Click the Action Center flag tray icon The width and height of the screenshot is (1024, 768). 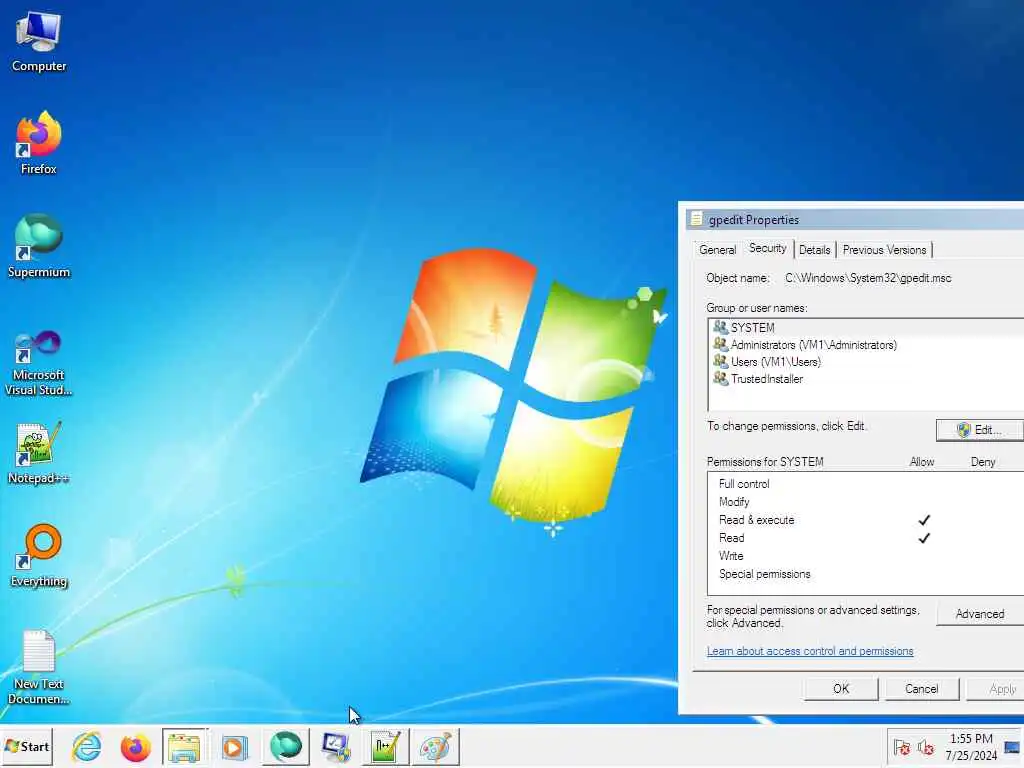902,747
